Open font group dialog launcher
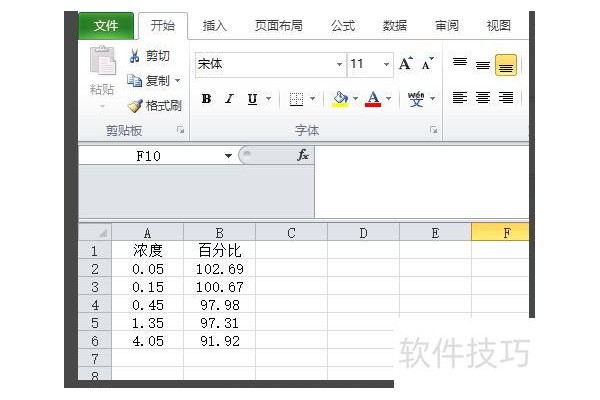This screenshot has width=600, height=400. pyautogui.click(x=434, y=130)
